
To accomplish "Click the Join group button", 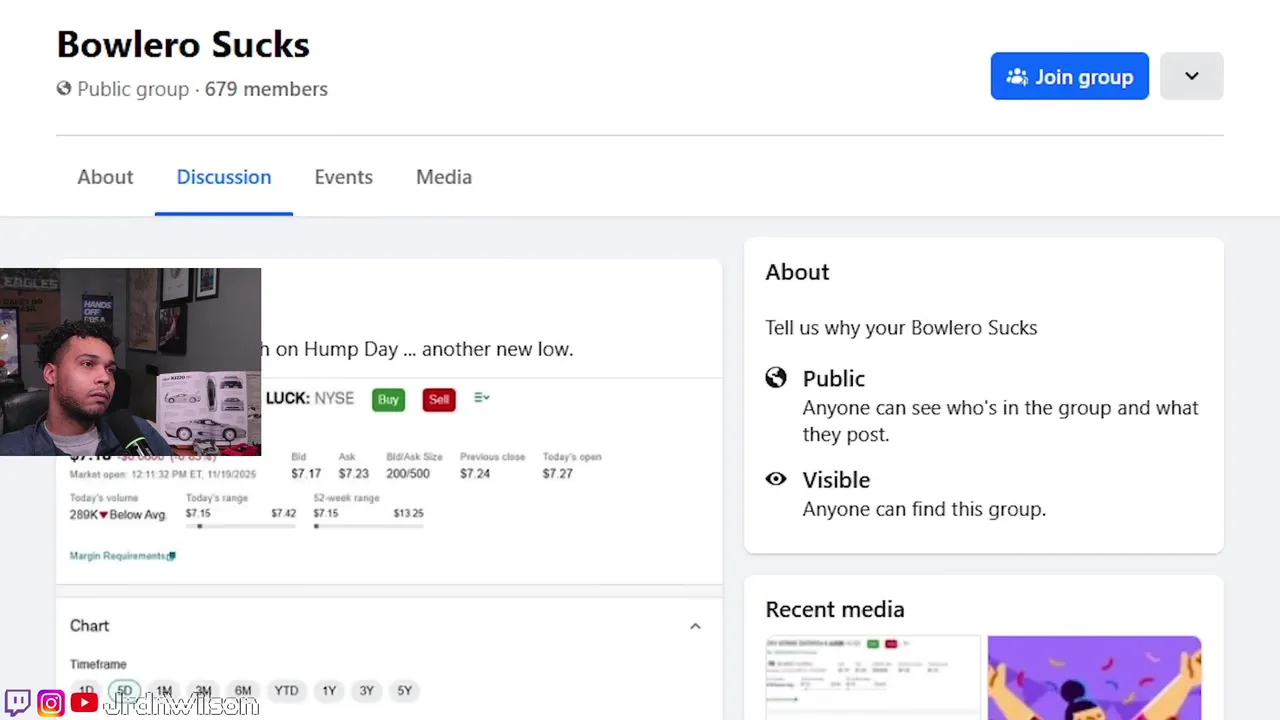I will [x=1069, y=76].
